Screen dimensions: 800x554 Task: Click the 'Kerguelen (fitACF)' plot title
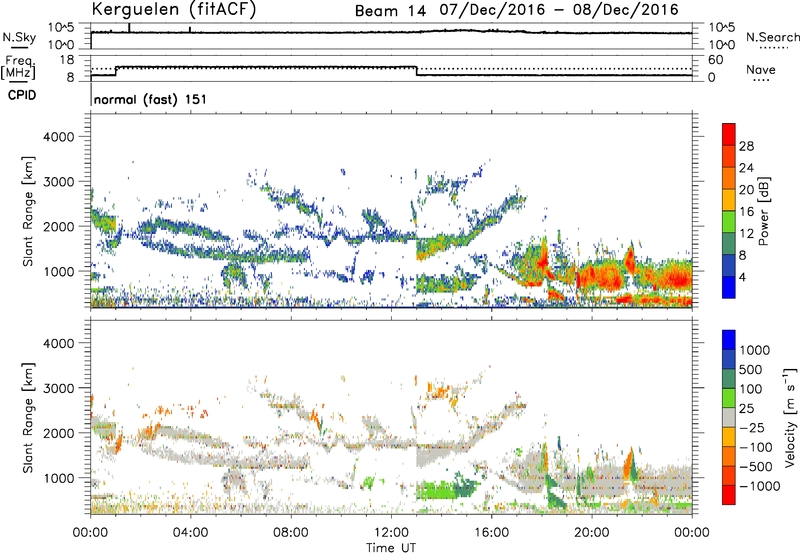point(174,9)
